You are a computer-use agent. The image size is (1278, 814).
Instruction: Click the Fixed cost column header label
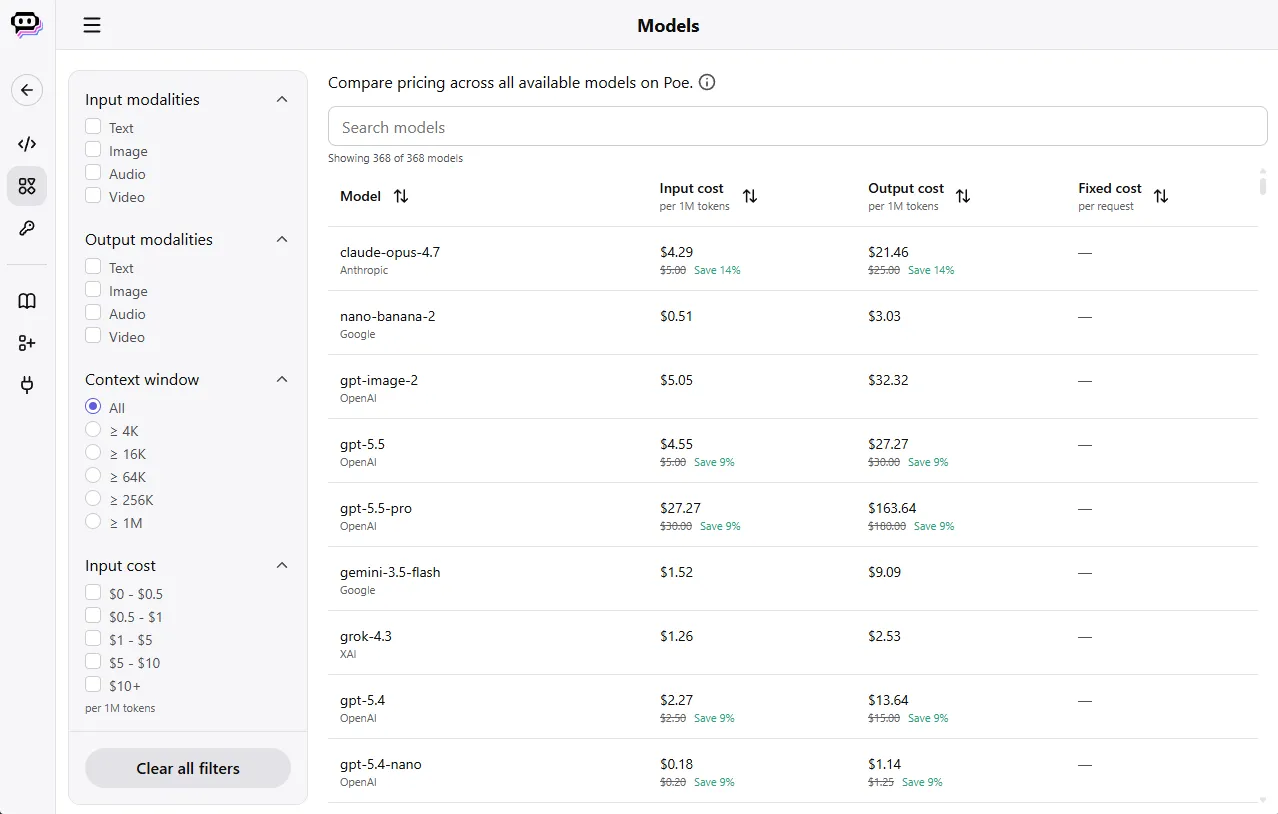[x=1109, y=188]
